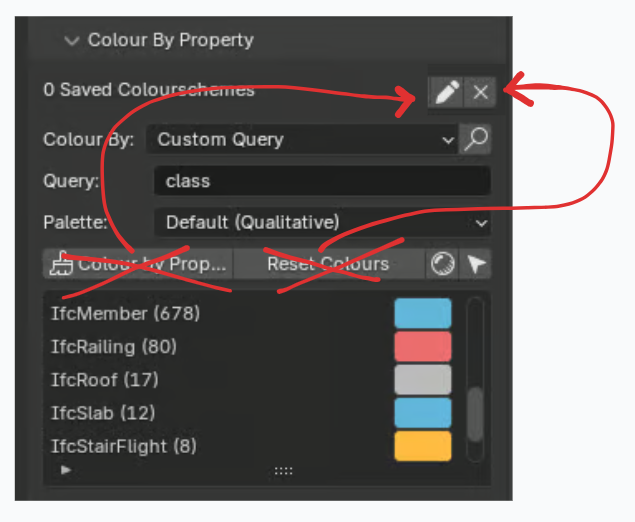Select the IfcRailing (80) list row
The width and height of the screenshot is (635, 522).
click(x=219, y=347)
